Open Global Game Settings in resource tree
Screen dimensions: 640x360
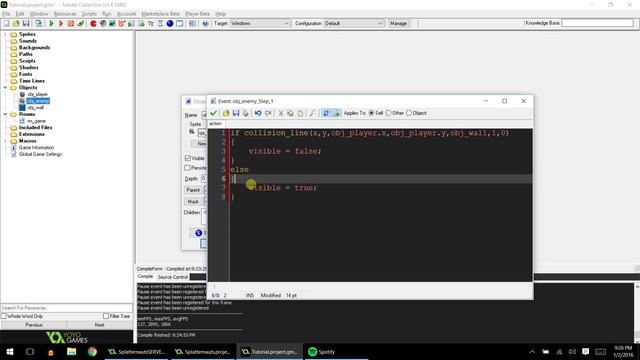pos(40,154)
